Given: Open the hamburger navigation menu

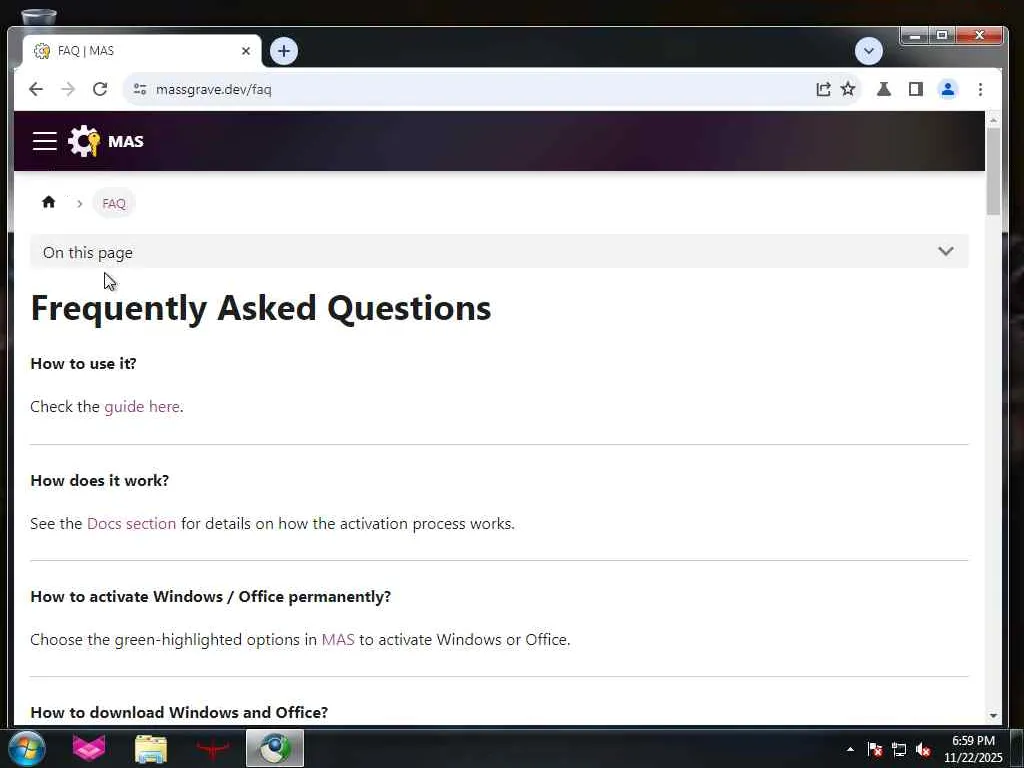Looking at the screenshot, I should [44, 141].
